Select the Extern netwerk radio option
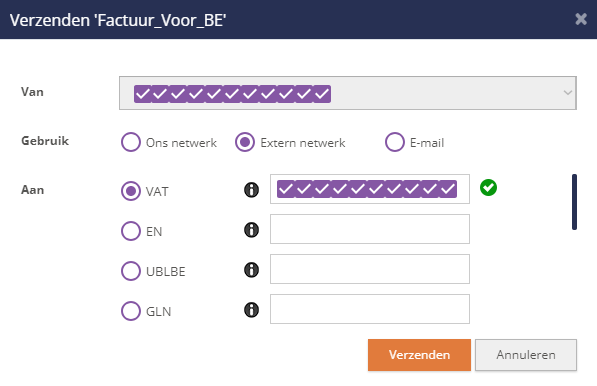Viewport: 597px width, 386px height. pyautogui.click(x=245, y=142)
